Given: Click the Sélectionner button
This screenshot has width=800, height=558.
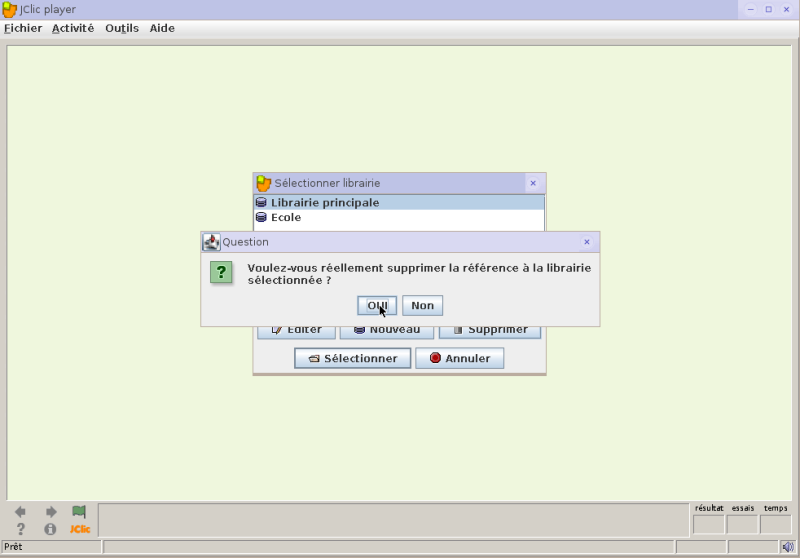Looking at the screenshot, I should point(353,358).
